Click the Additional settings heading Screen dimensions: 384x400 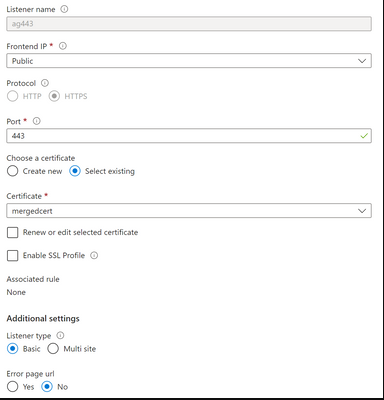coord(43,318)
